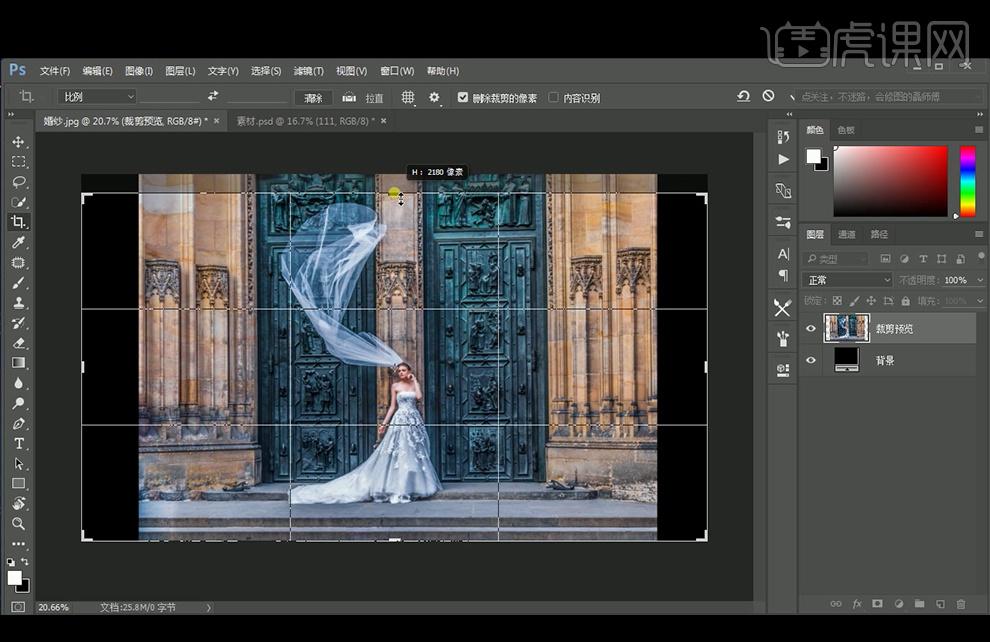
Task: Open the 滤镜(T) menu
Action: pyautogui.click(x=308, y=71)
